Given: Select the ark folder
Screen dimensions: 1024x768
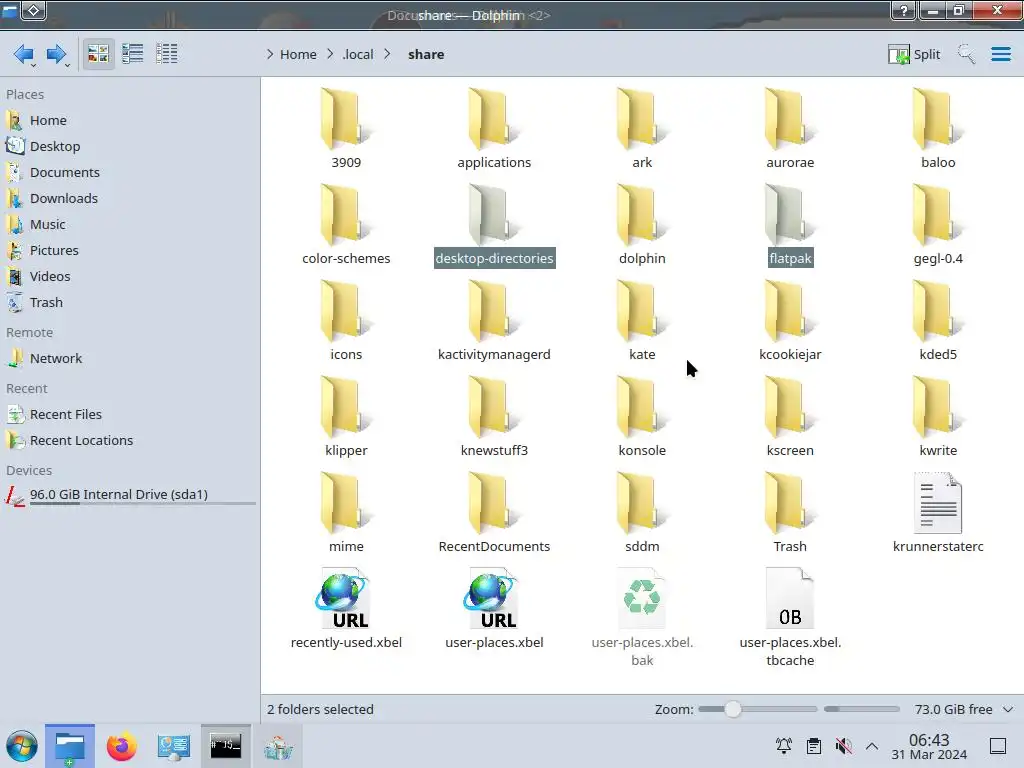Looking at the screenshot, I should [642, 129].
